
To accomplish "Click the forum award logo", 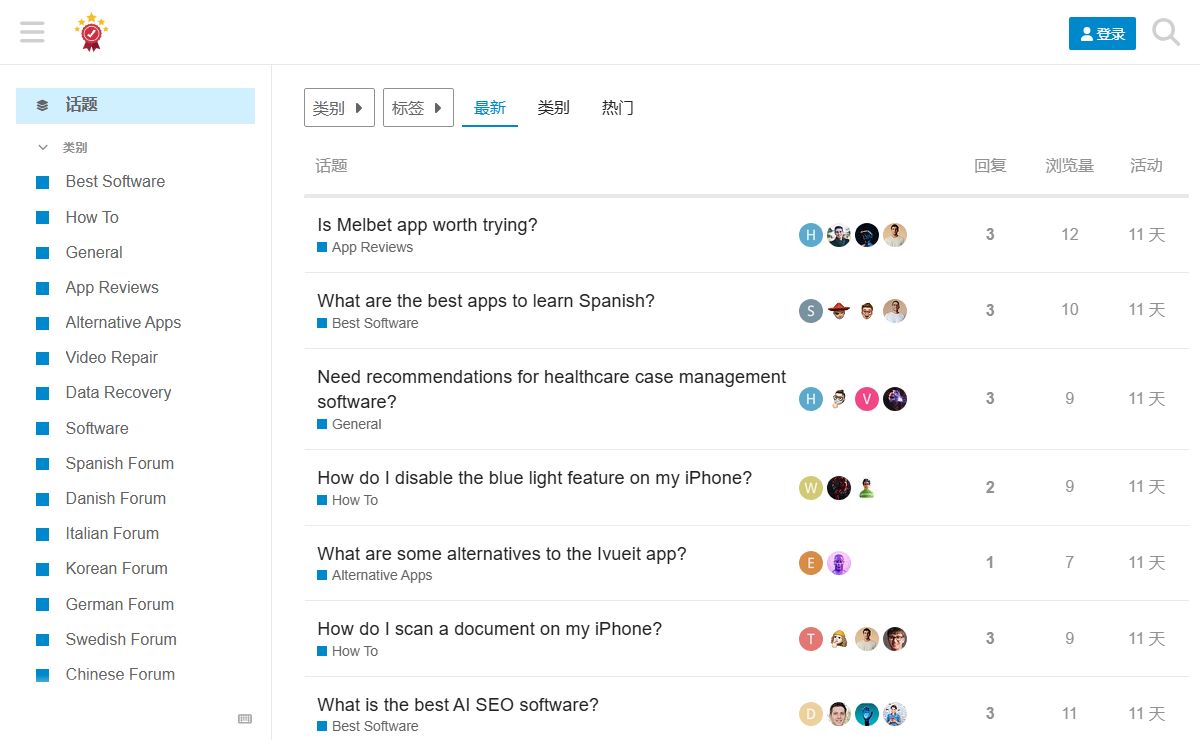I will (x=91, y=32).
